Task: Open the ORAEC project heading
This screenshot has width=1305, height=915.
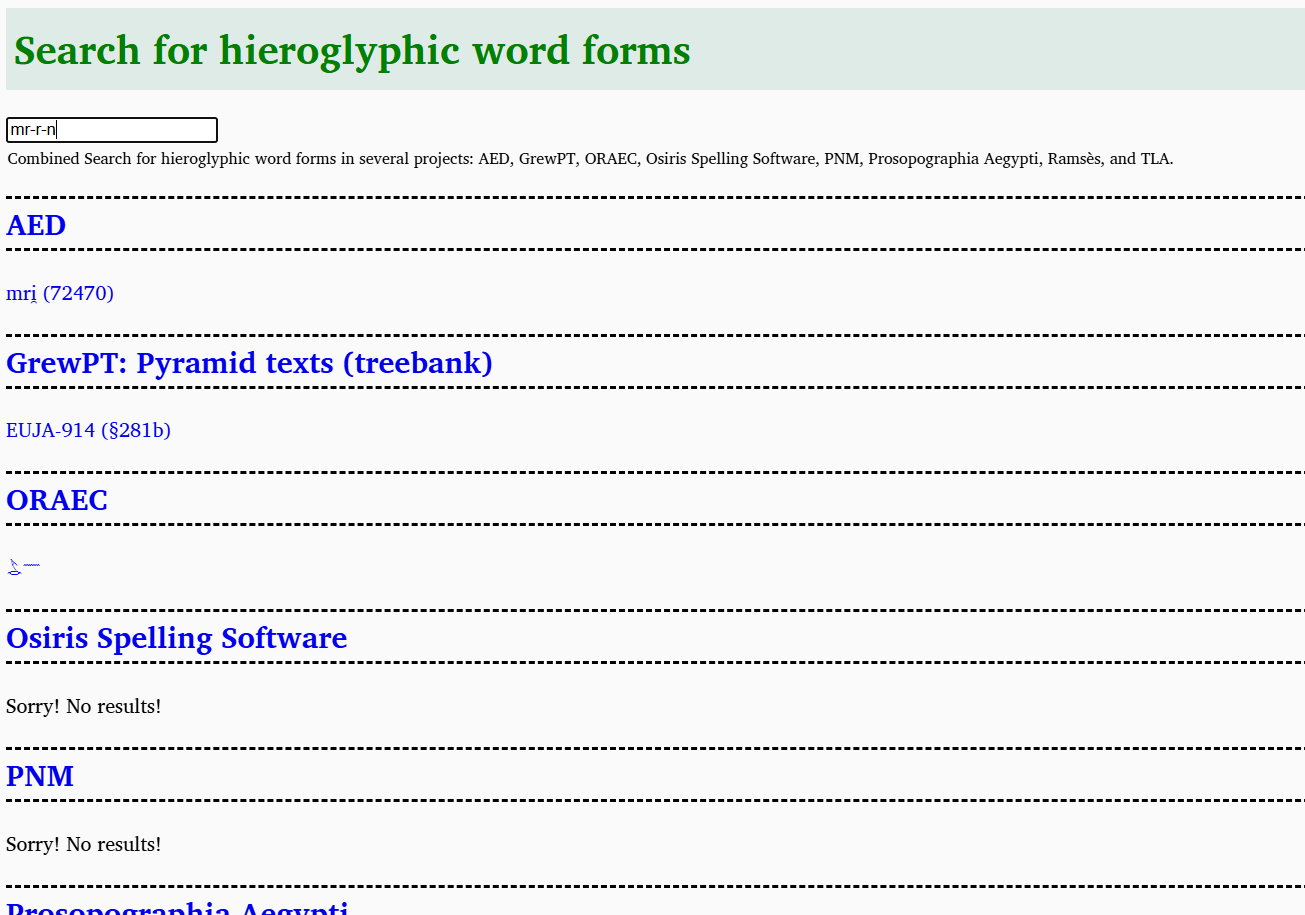Action: point(57,500)
